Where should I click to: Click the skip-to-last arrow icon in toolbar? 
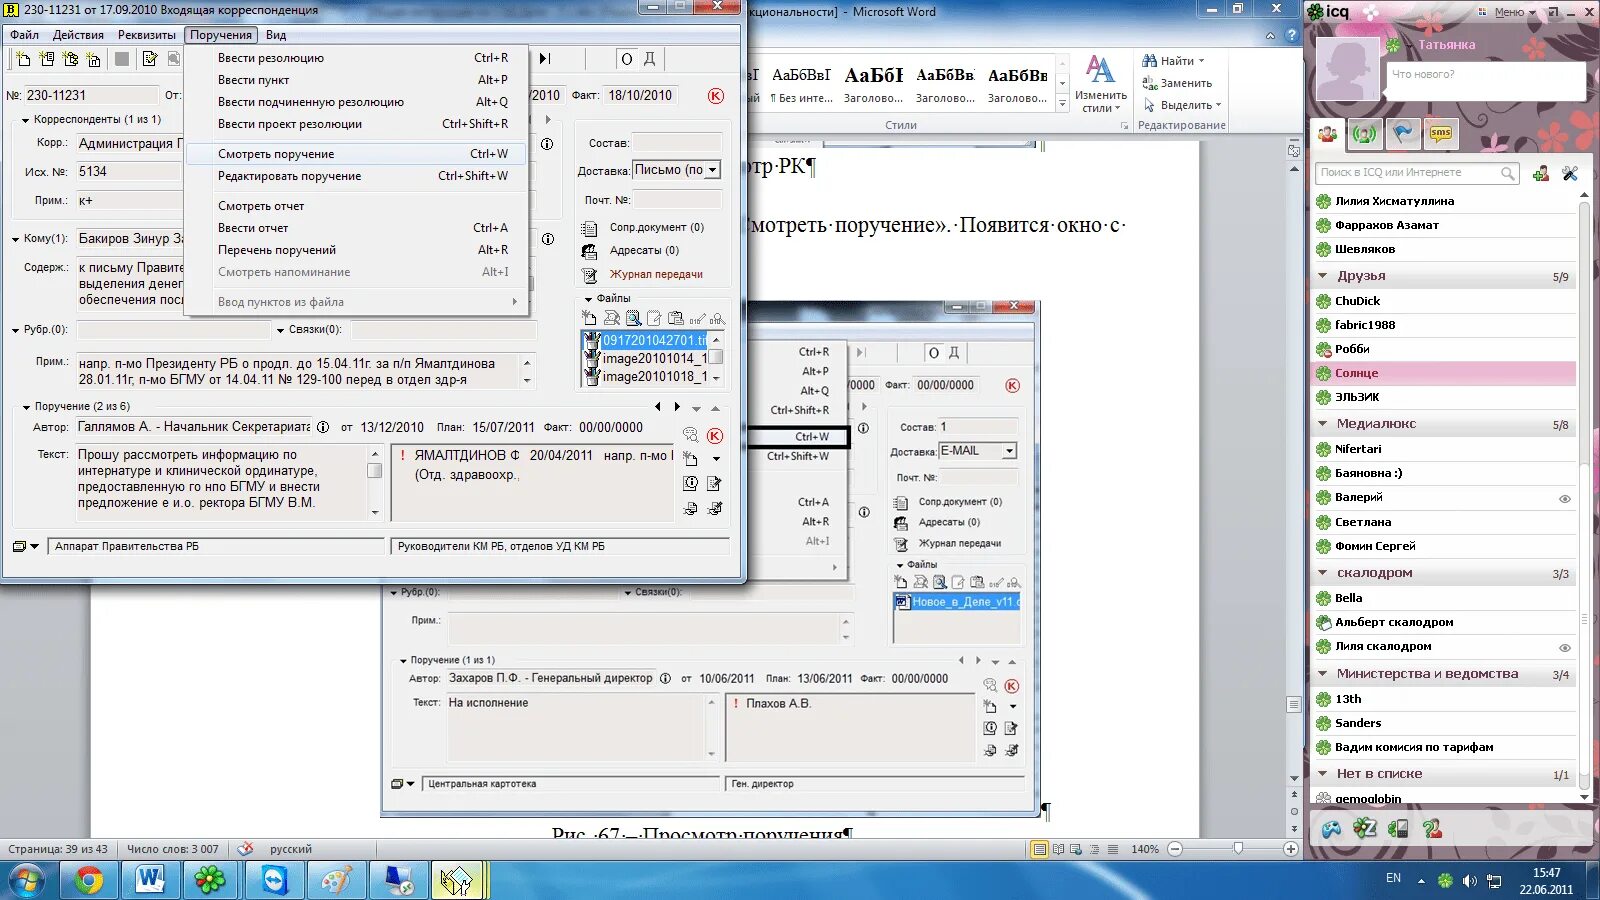(x=545, y=59)
